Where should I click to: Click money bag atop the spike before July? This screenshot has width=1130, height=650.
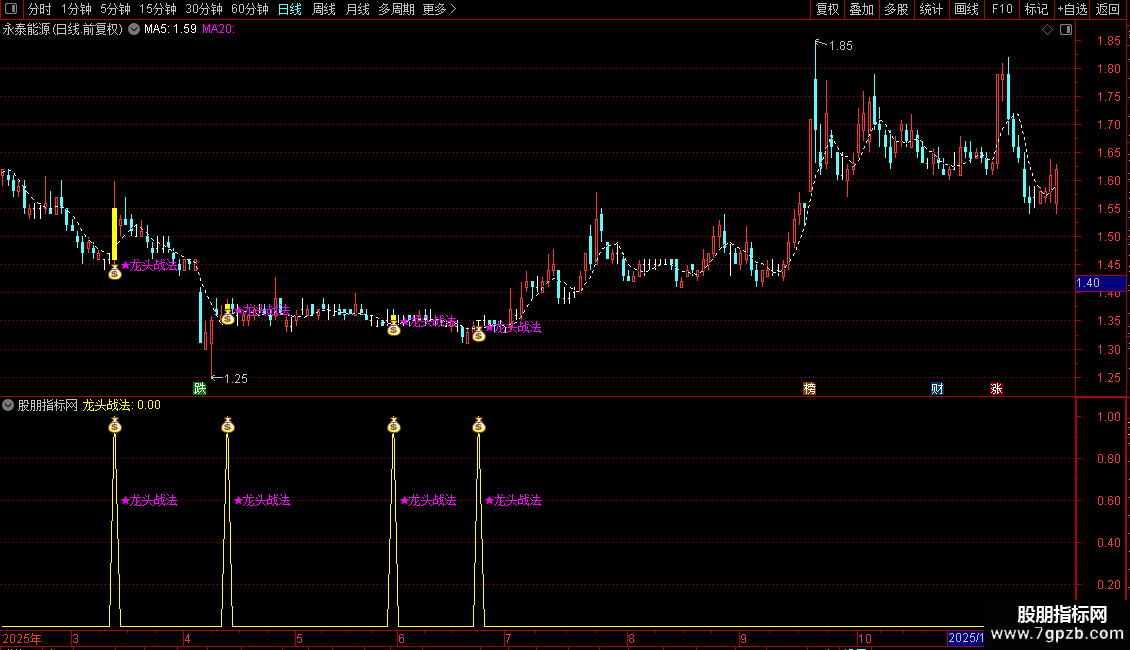pyautogui.click(x=479, y=424)
